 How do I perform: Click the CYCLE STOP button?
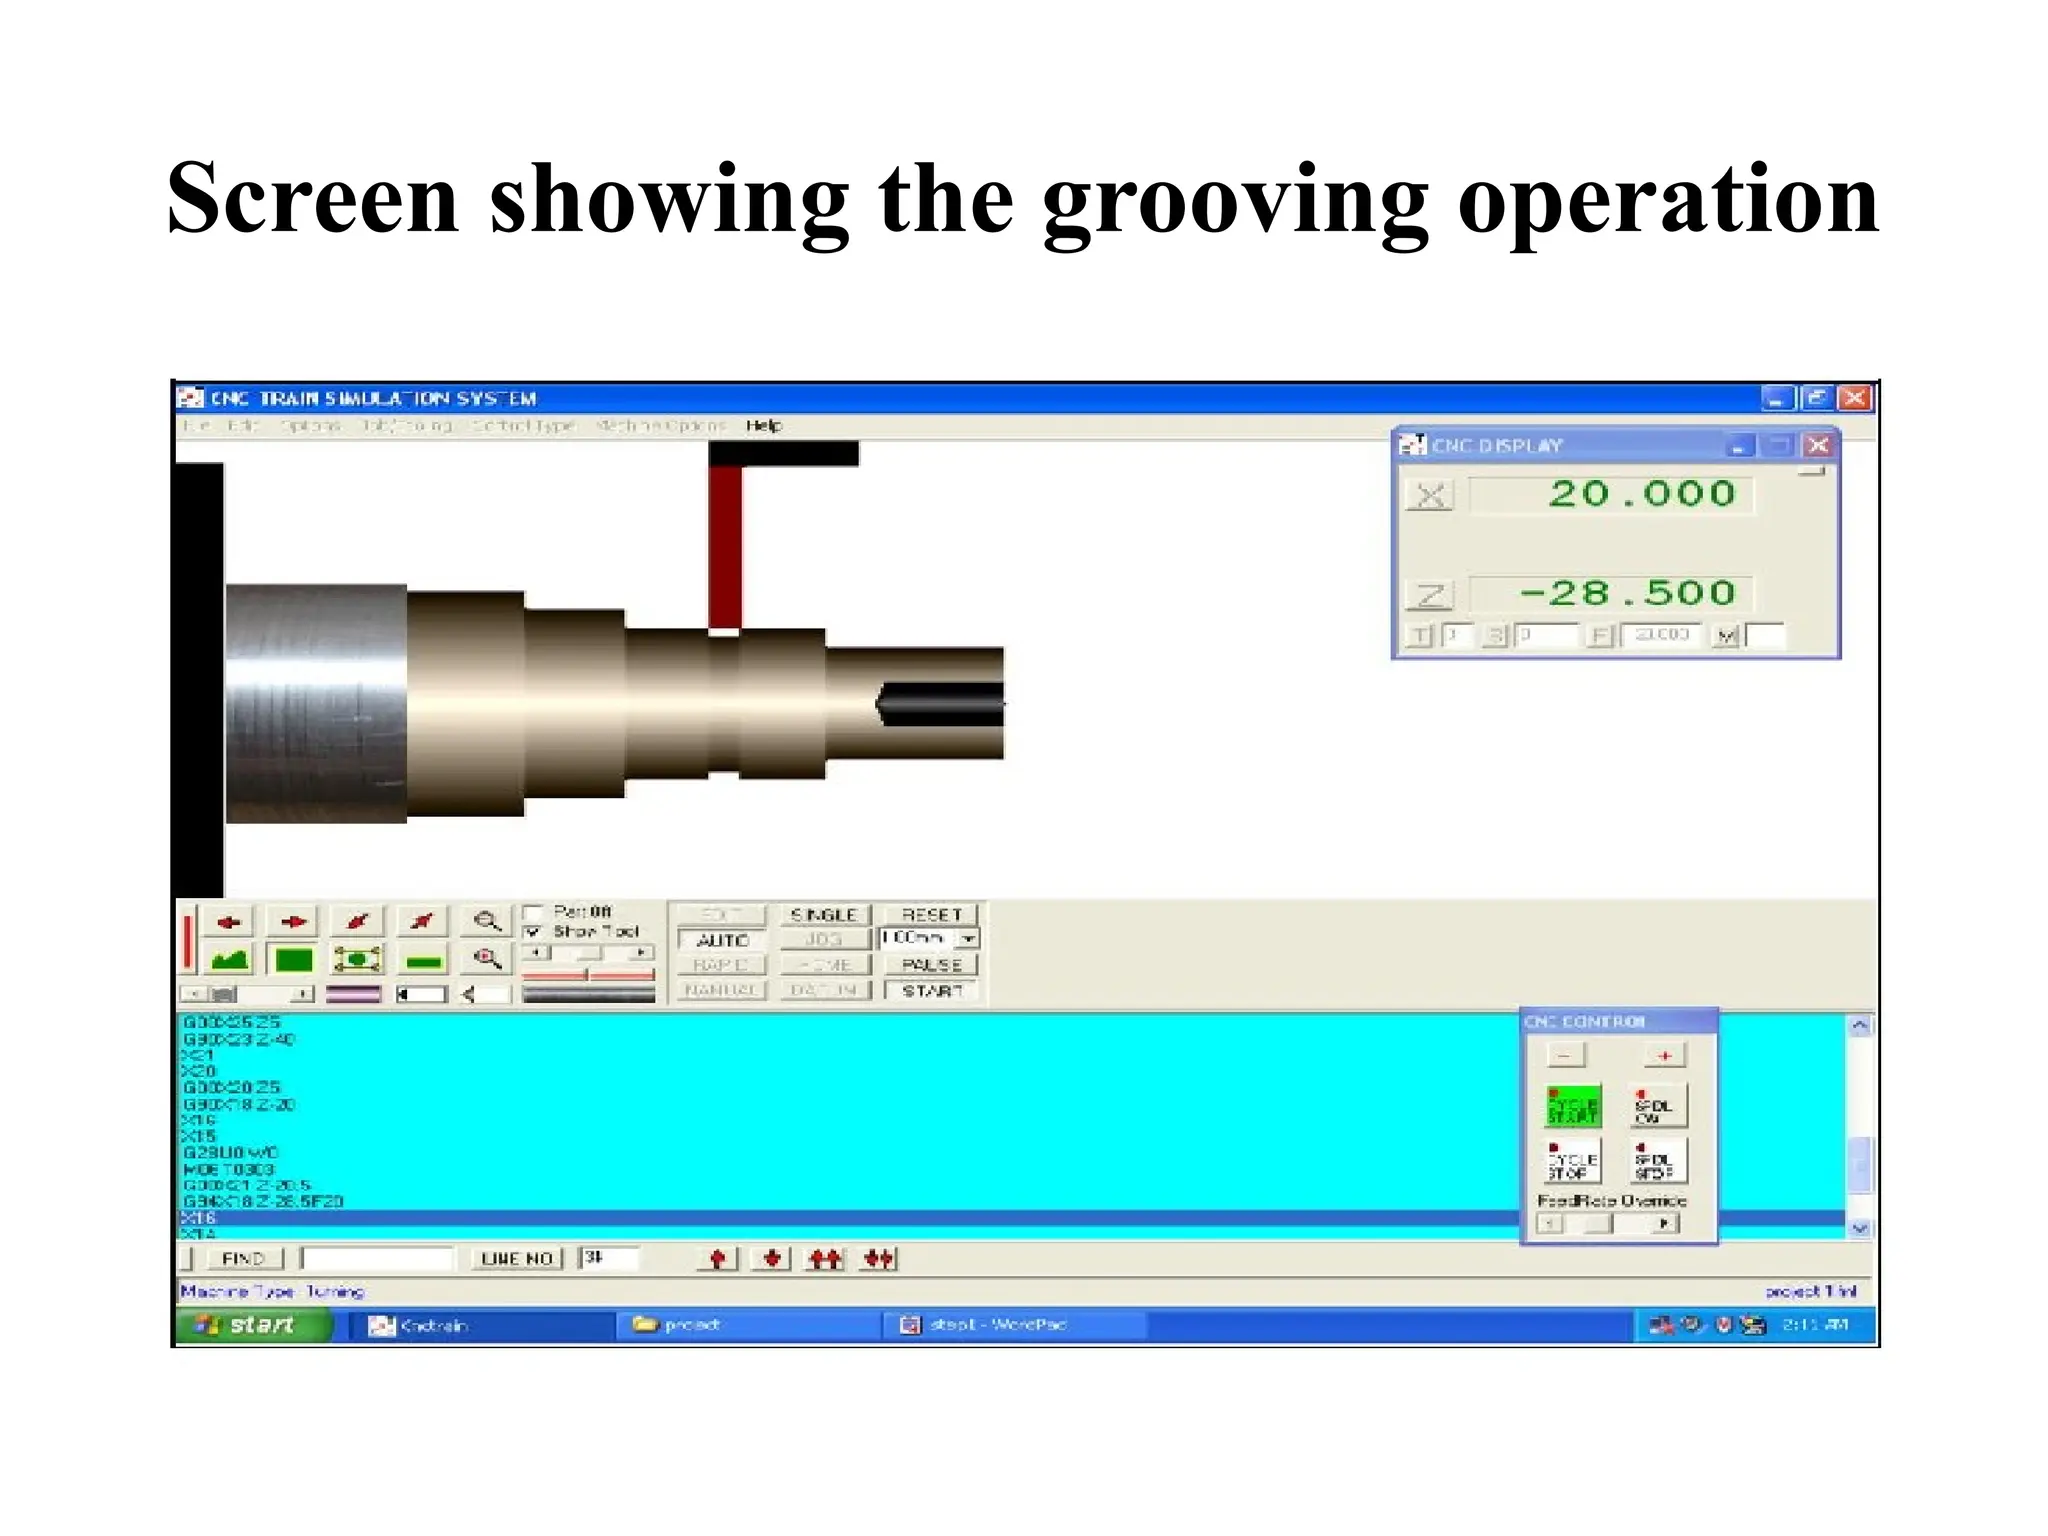coord(1573,1160)
